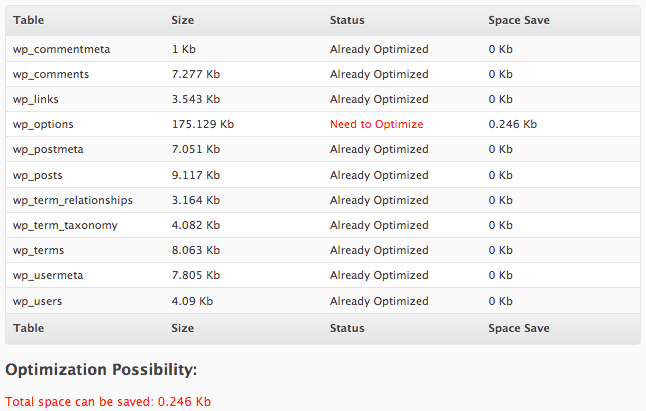Image resolution: width=646 pixels, height=411 pixels.
Task: Click the top Table column header
Action: coord(28,20)
